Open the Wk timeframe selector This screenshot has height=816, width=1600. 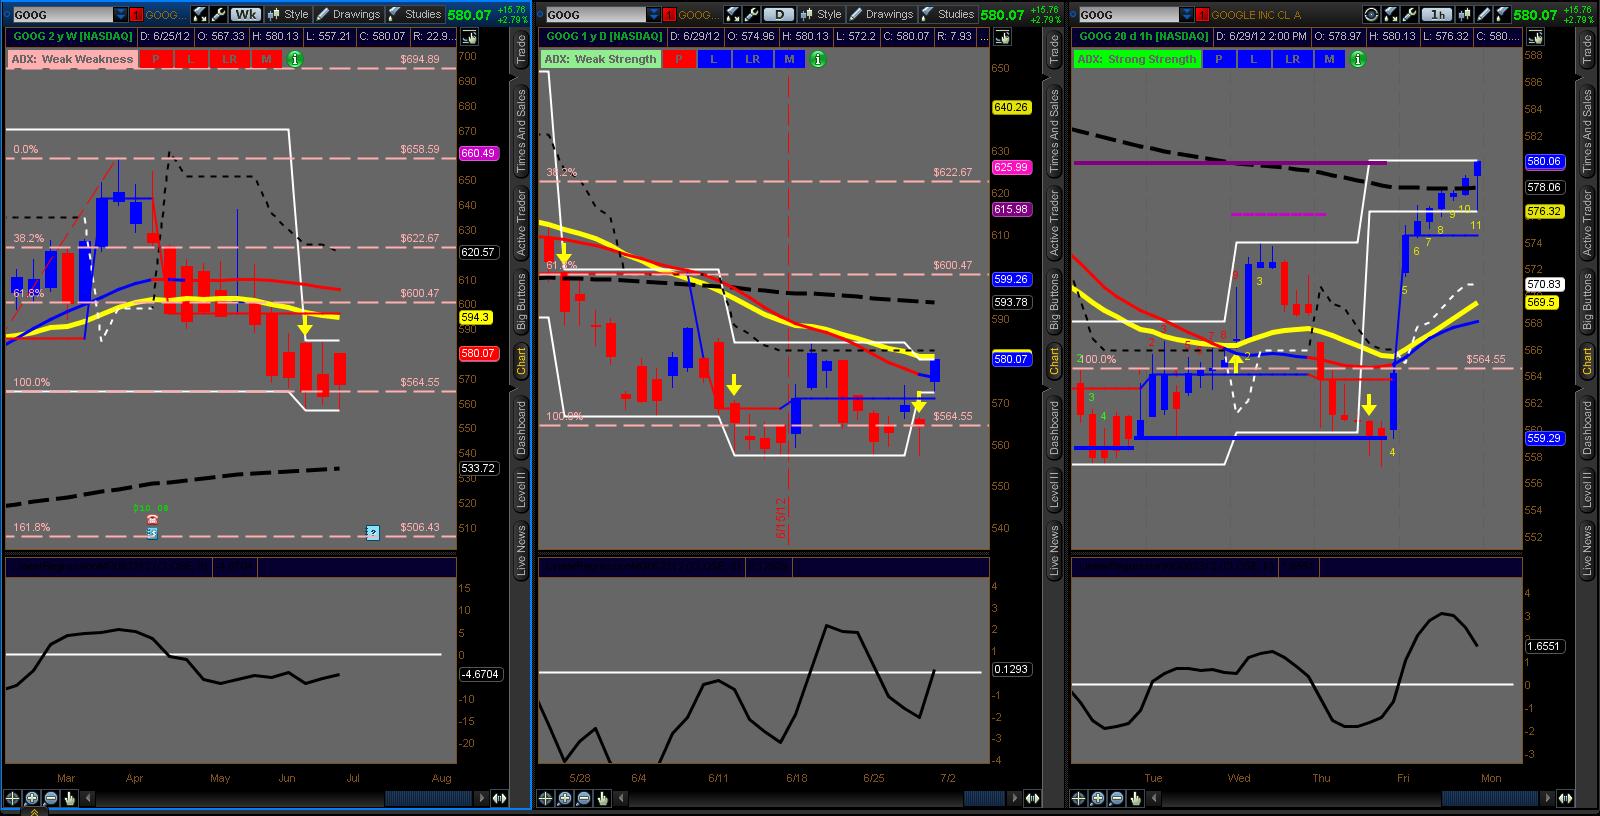(x=246, y=14)
